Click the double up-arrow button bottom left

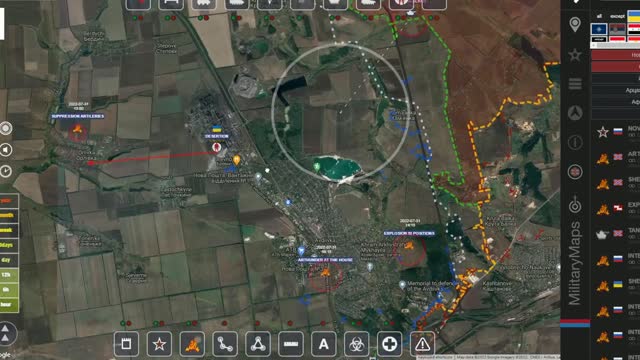pyautogui.click(x=6, y=333)
